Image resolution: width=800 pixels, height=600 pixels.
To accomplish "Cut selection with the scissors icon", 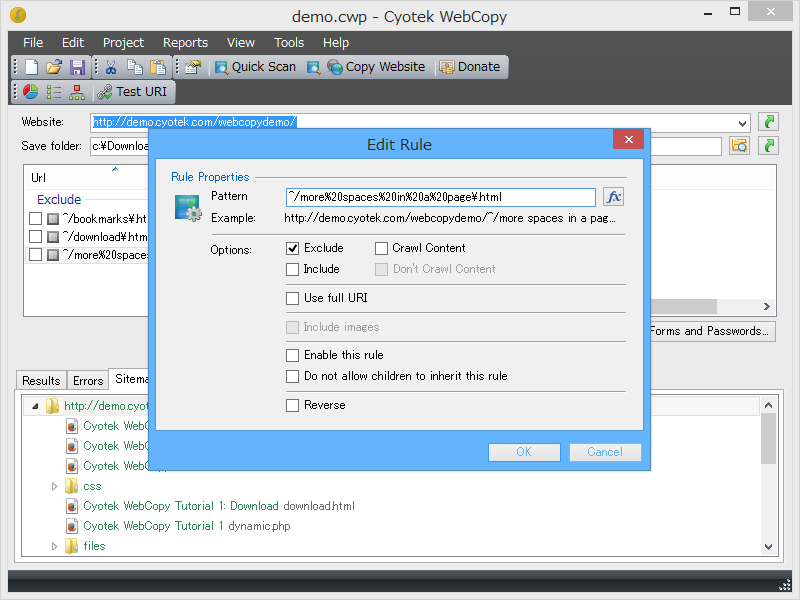I will tap(111, 67).
